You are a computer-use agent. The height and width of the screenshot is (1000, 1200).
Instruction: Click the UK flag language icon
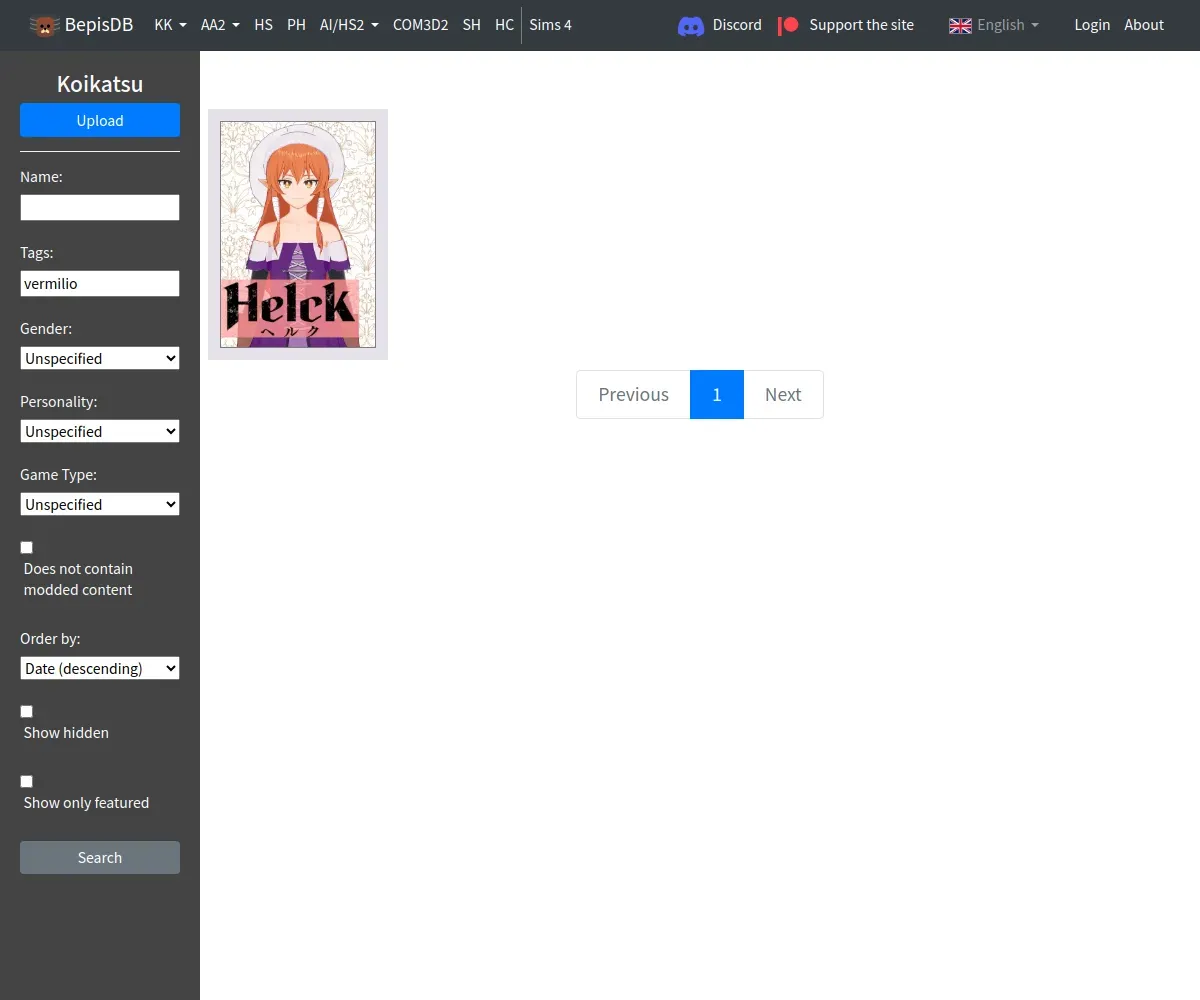click(960, 25)
